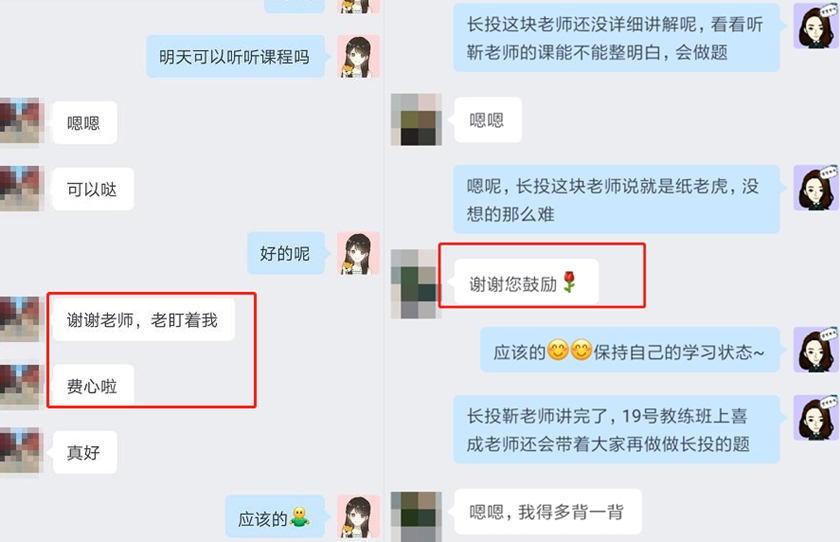Click the blurred avatar beside 谢谢您鼓励
The height and width of the screenshot is (542, 840).
pos(416,284)
